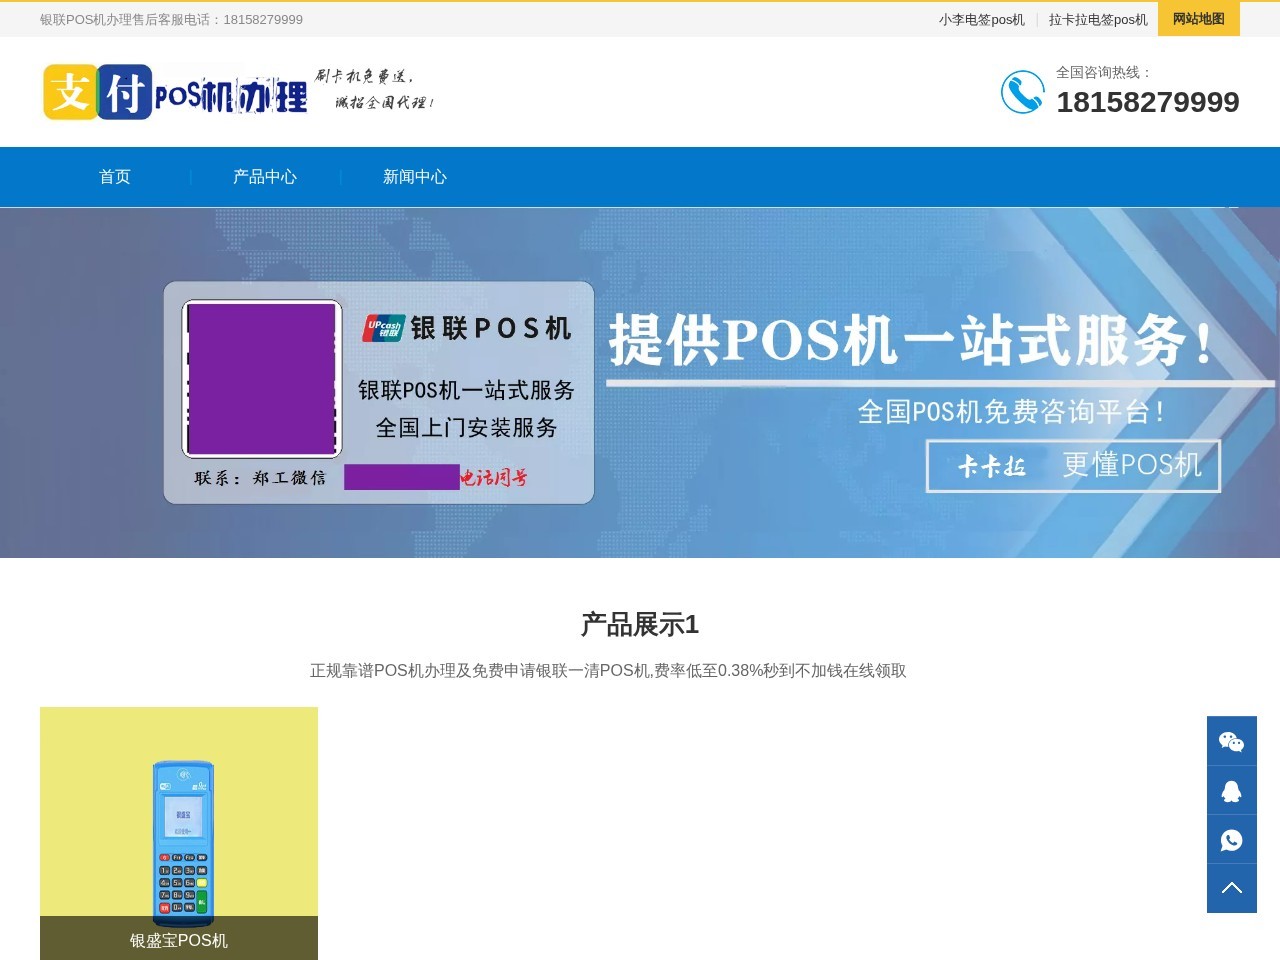Click the 产品展示1 section heading

[640, 625]
